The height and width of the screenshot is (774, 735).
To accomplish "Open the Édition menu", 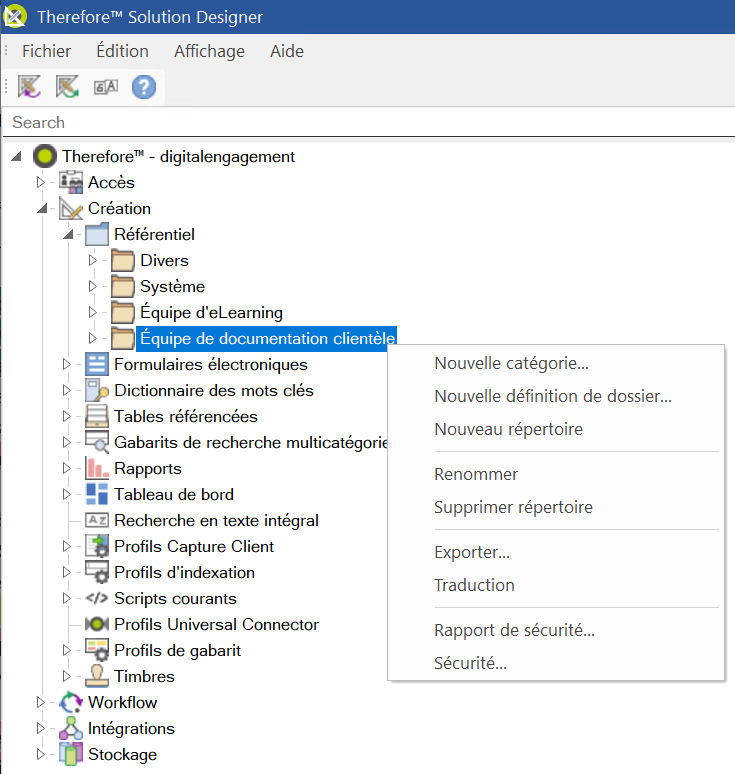I will pos(122,51).
